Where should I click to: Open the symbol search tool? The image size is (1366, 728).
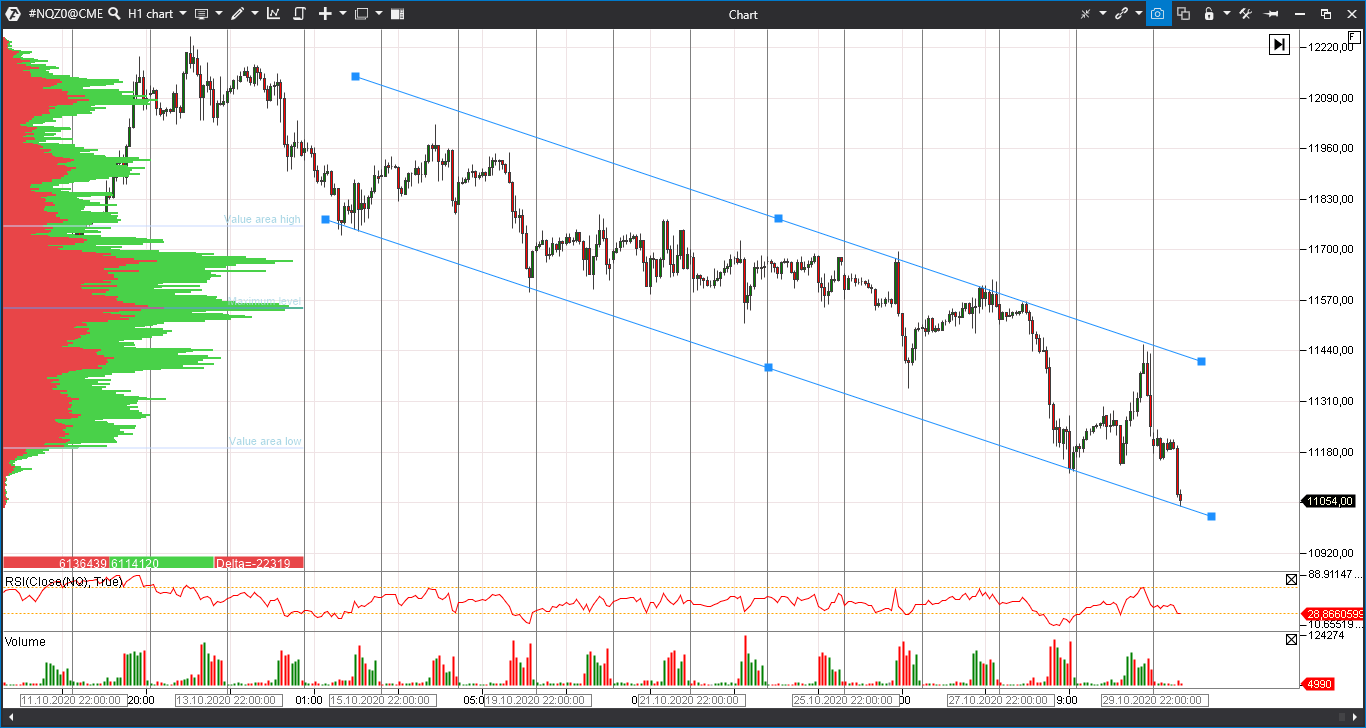(113, 13)
